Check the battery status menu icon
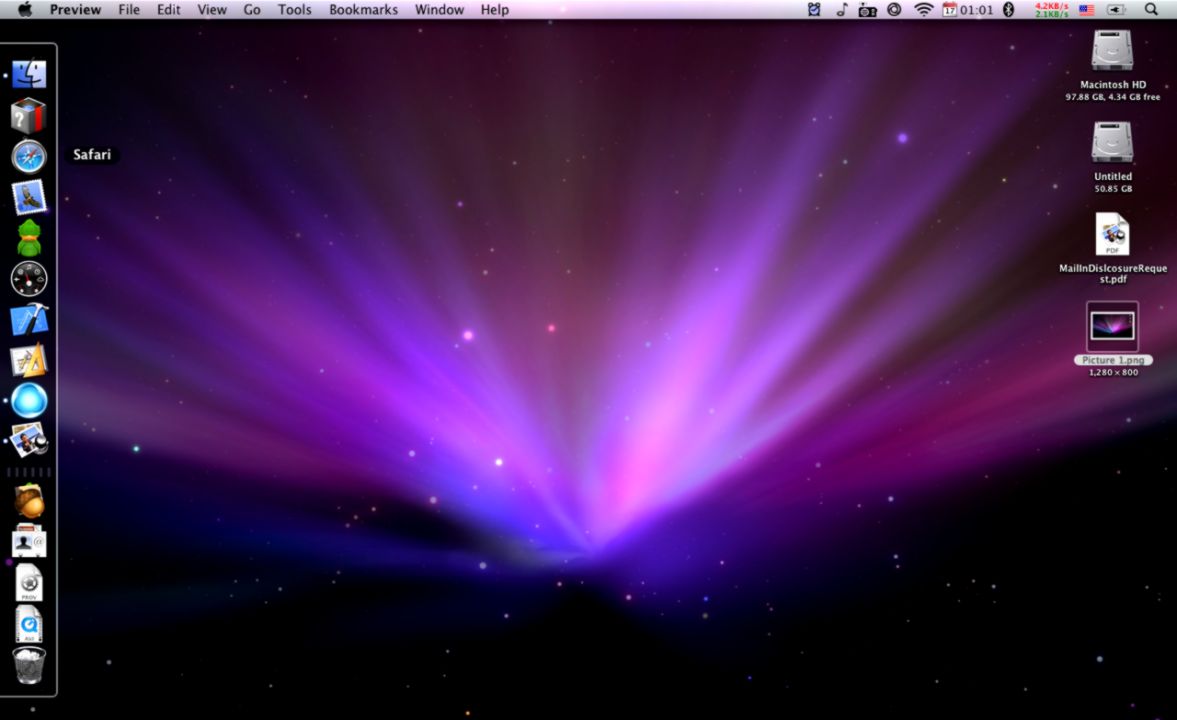The height and width of the screenshot is (720, 1177). click(1117, 9)
